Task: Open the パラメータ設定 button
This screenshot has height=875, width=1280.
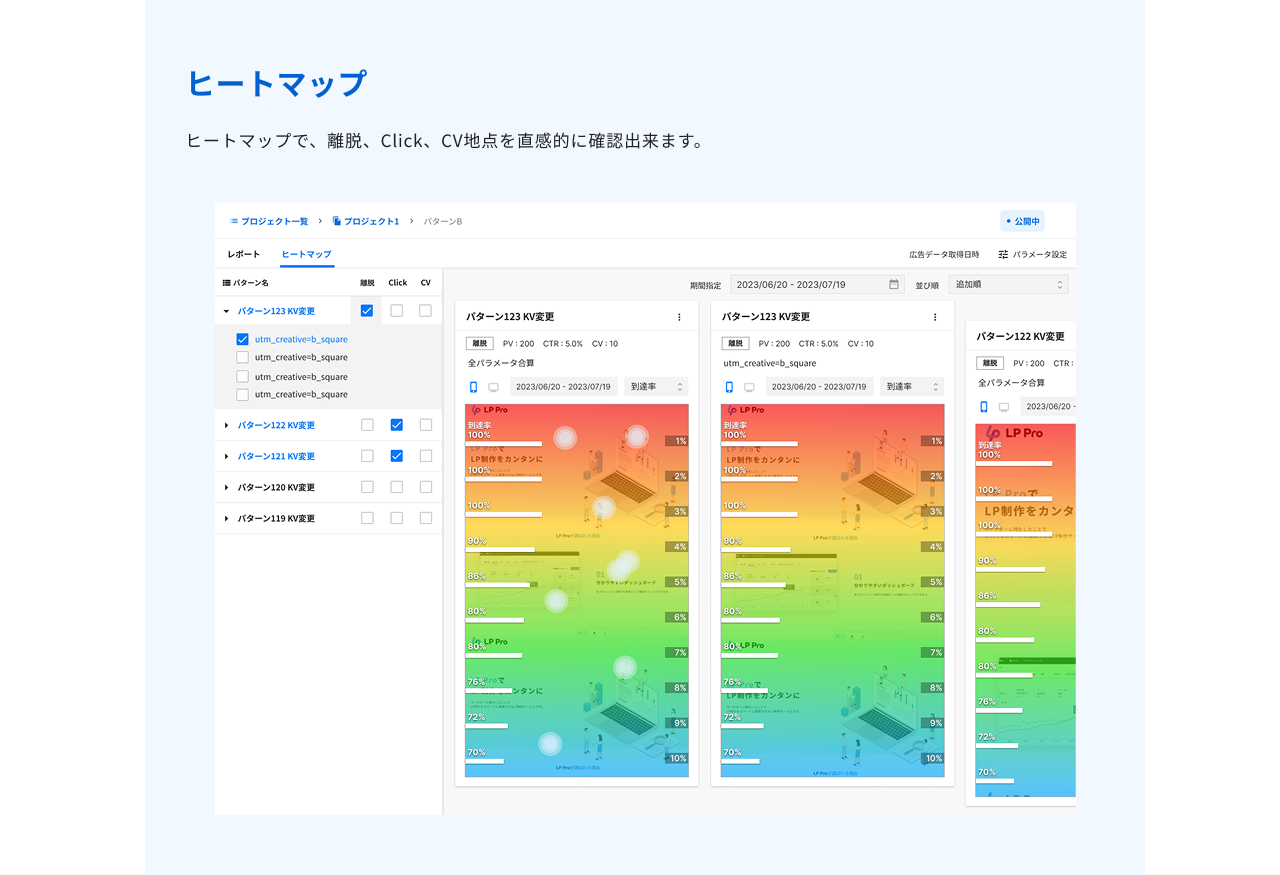Action: pyautogui.click(x=1033, y=255)
